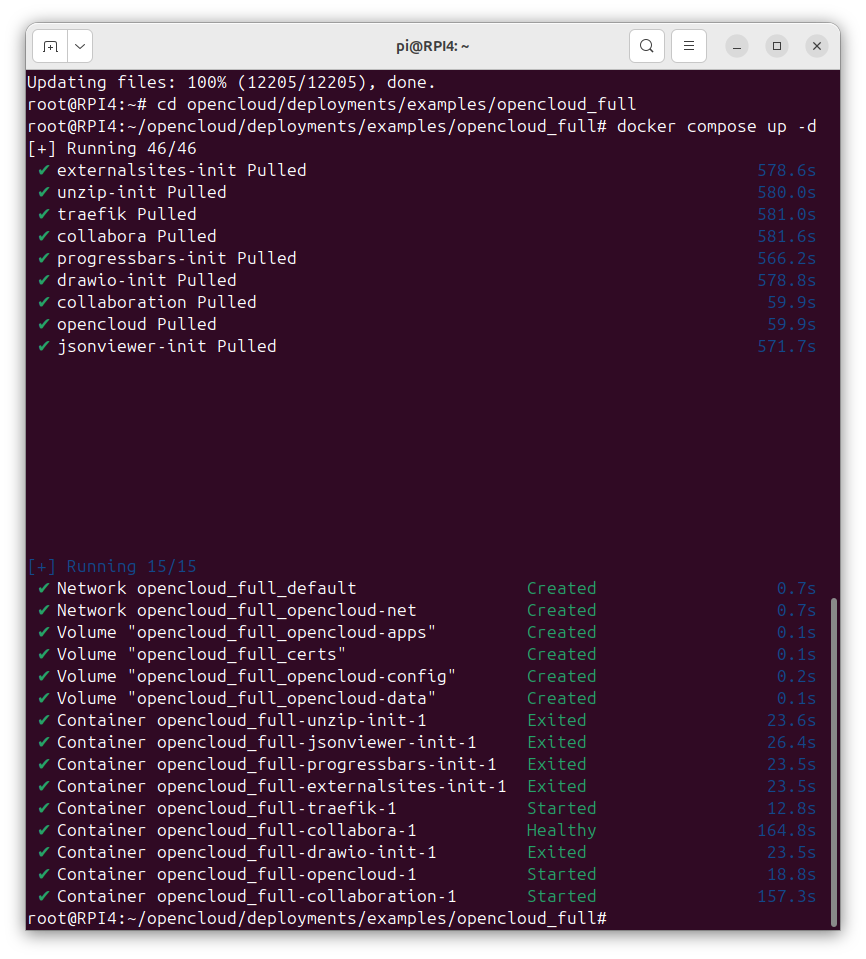
Task: Click the Running 15/15 status line
Action: click(x=112, y=566)
